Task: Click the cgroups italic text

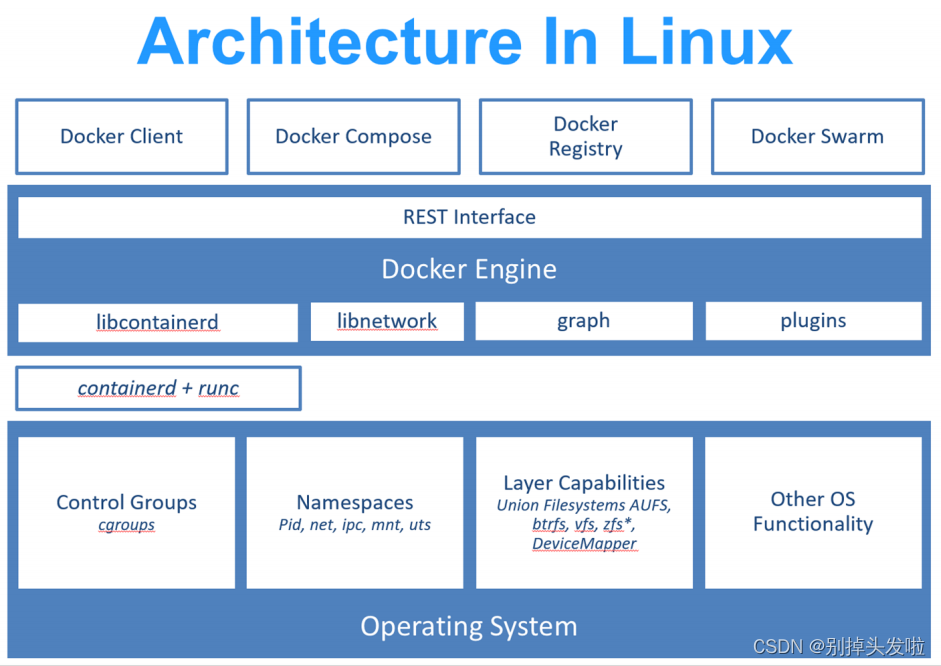Action: 127,525
